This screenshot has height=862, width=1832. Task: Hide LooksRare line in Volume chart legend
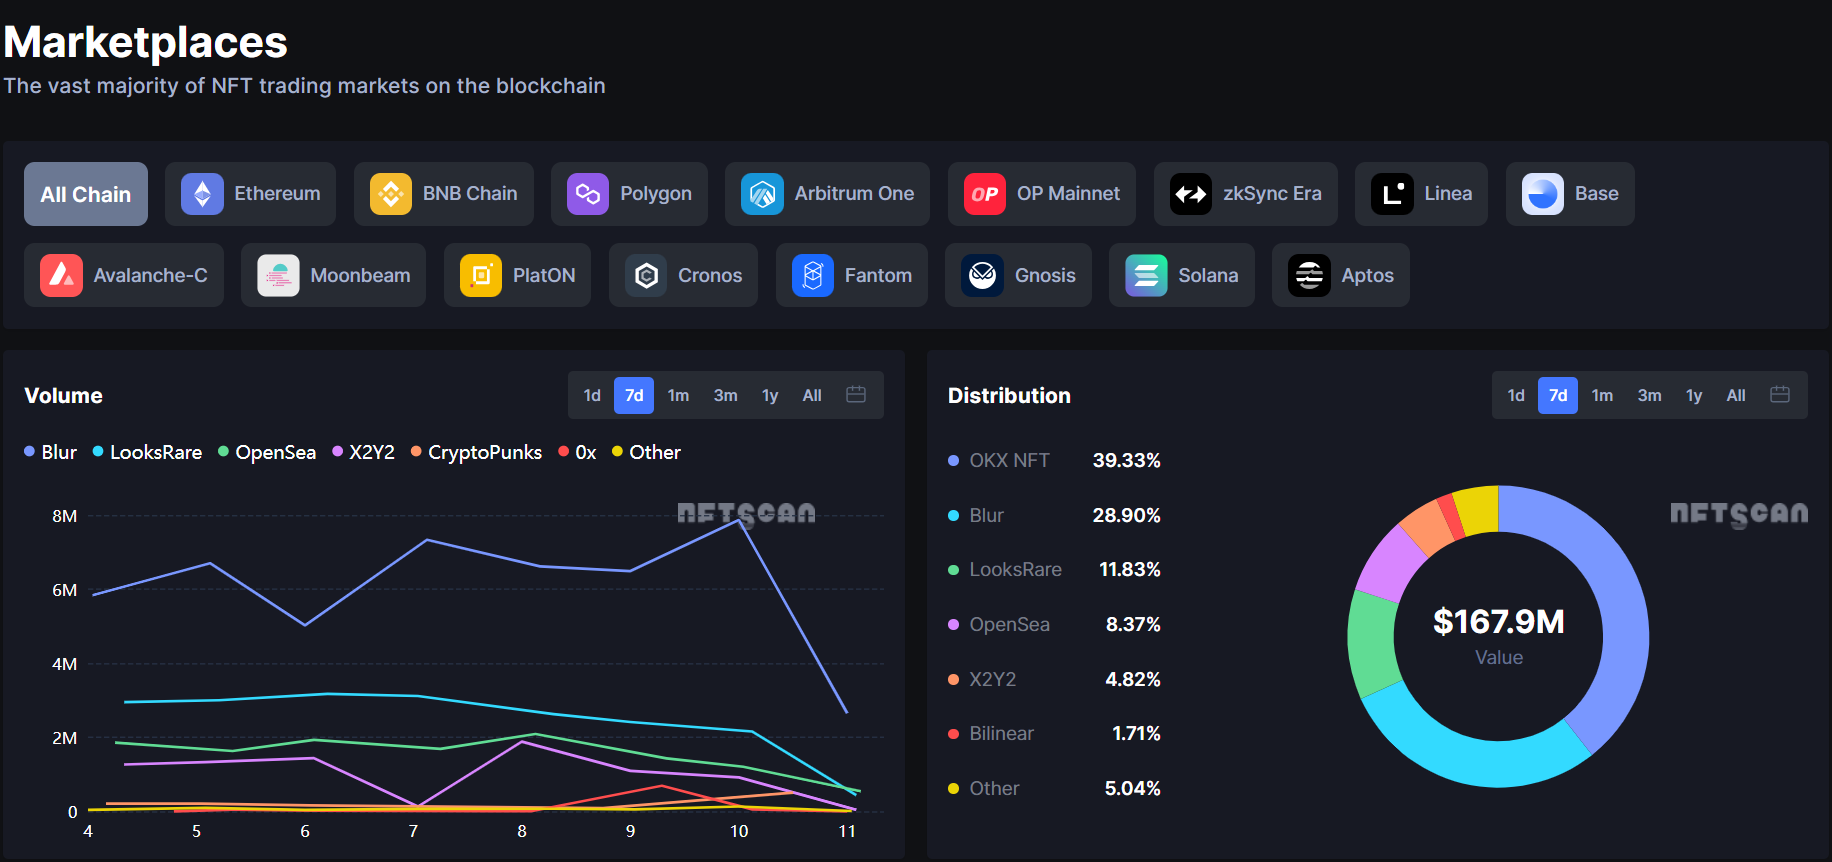click(x=148, y=453)
